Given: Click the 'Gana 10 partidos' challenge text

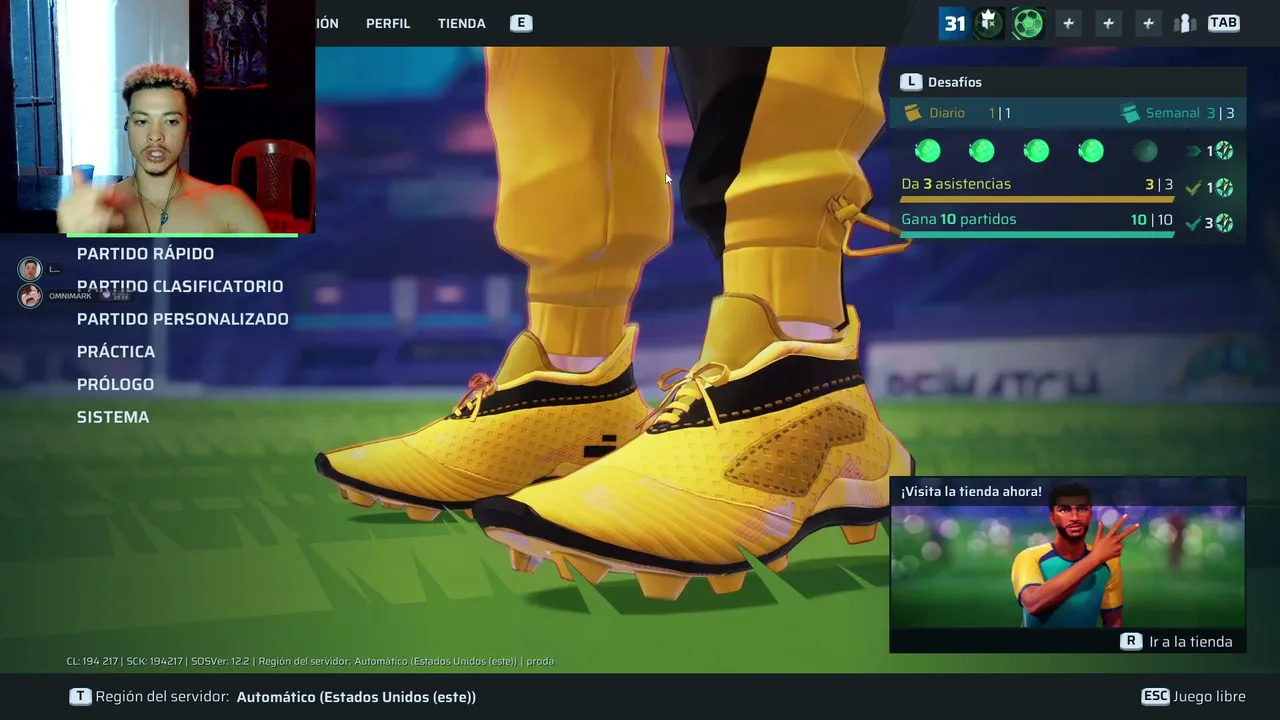Looking at the screenshot, I should pyautogui.click(x=959, y=219).
